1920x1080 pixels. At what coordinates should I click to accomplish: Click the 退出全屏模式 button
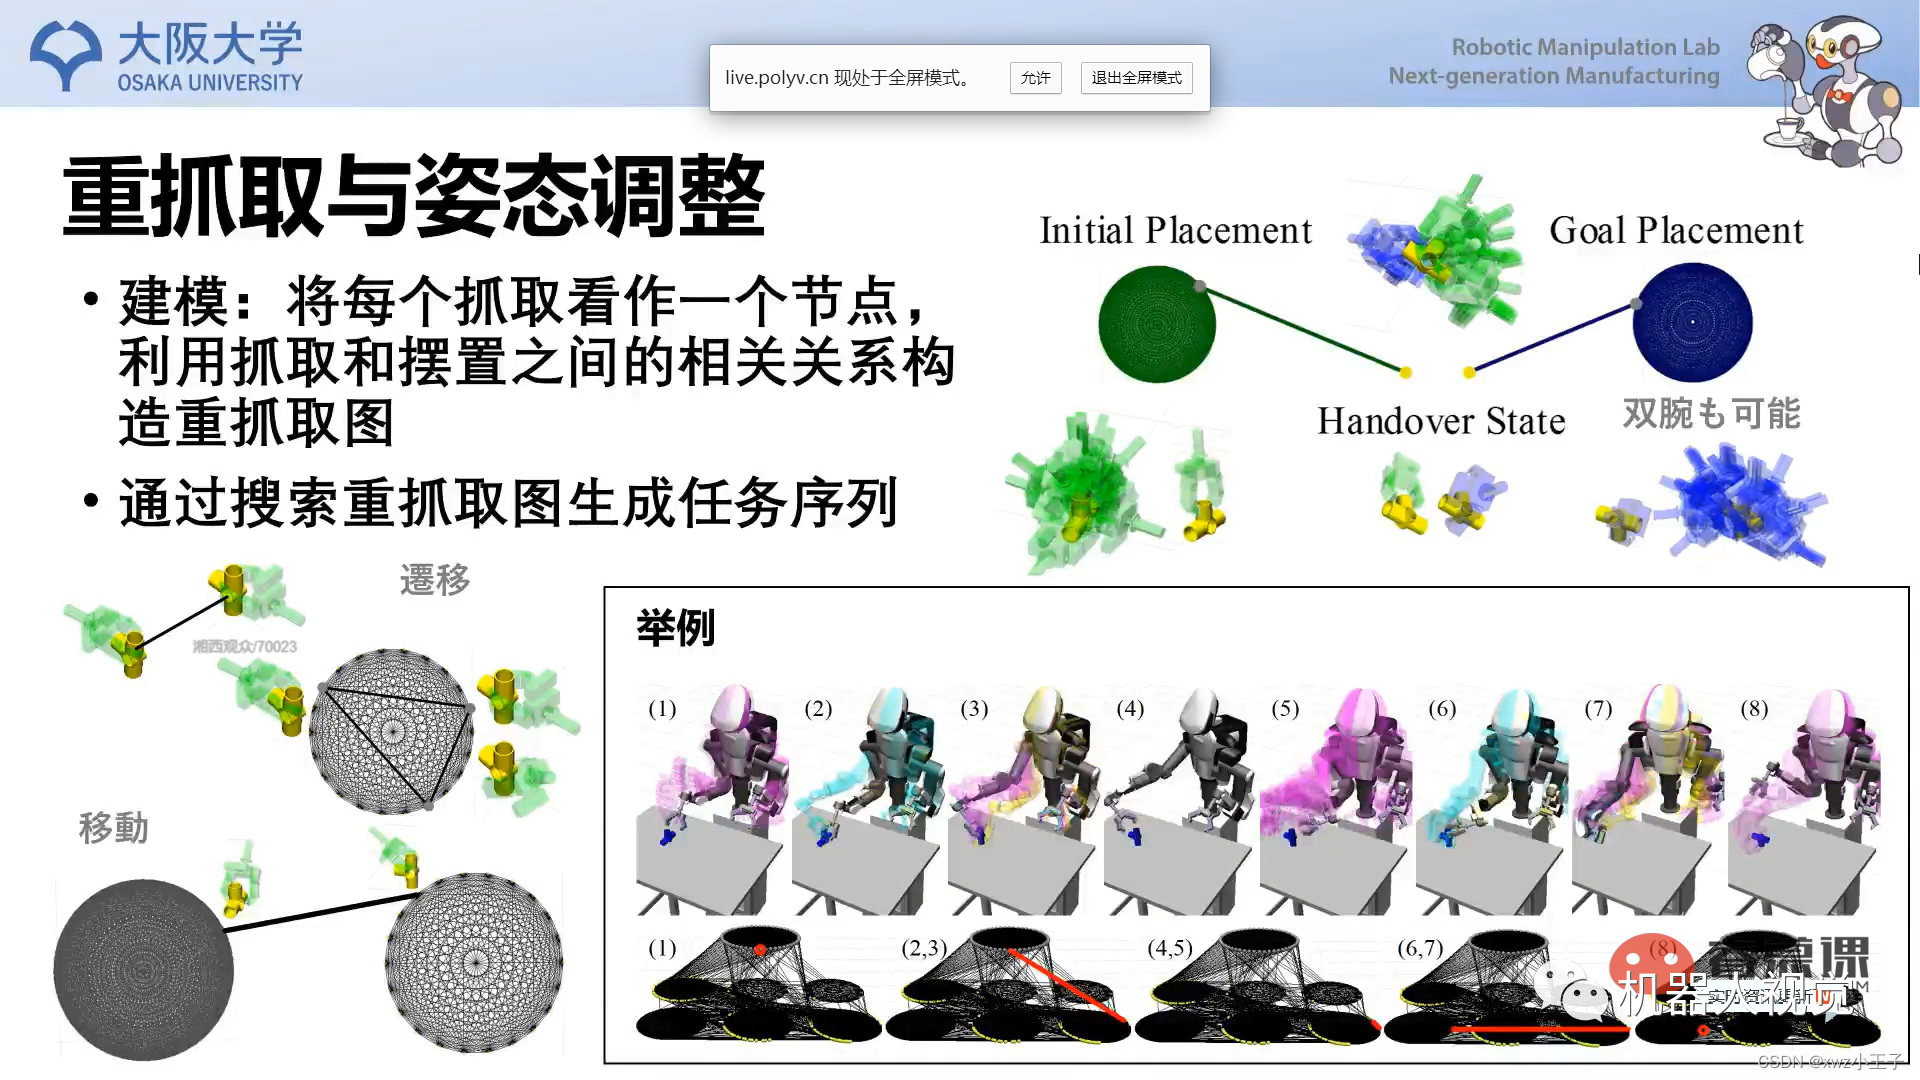pos(1136,78)
